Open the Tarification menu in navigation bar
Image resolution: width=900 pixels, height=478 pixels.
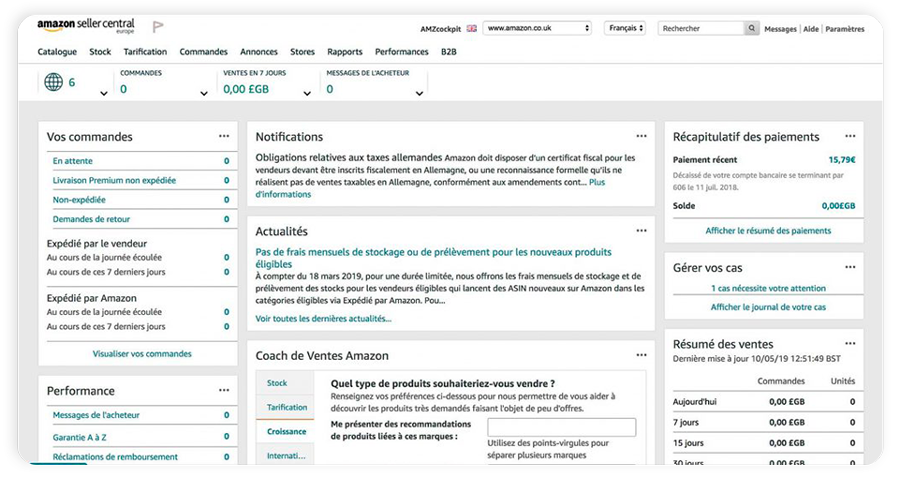coord(145,52)
